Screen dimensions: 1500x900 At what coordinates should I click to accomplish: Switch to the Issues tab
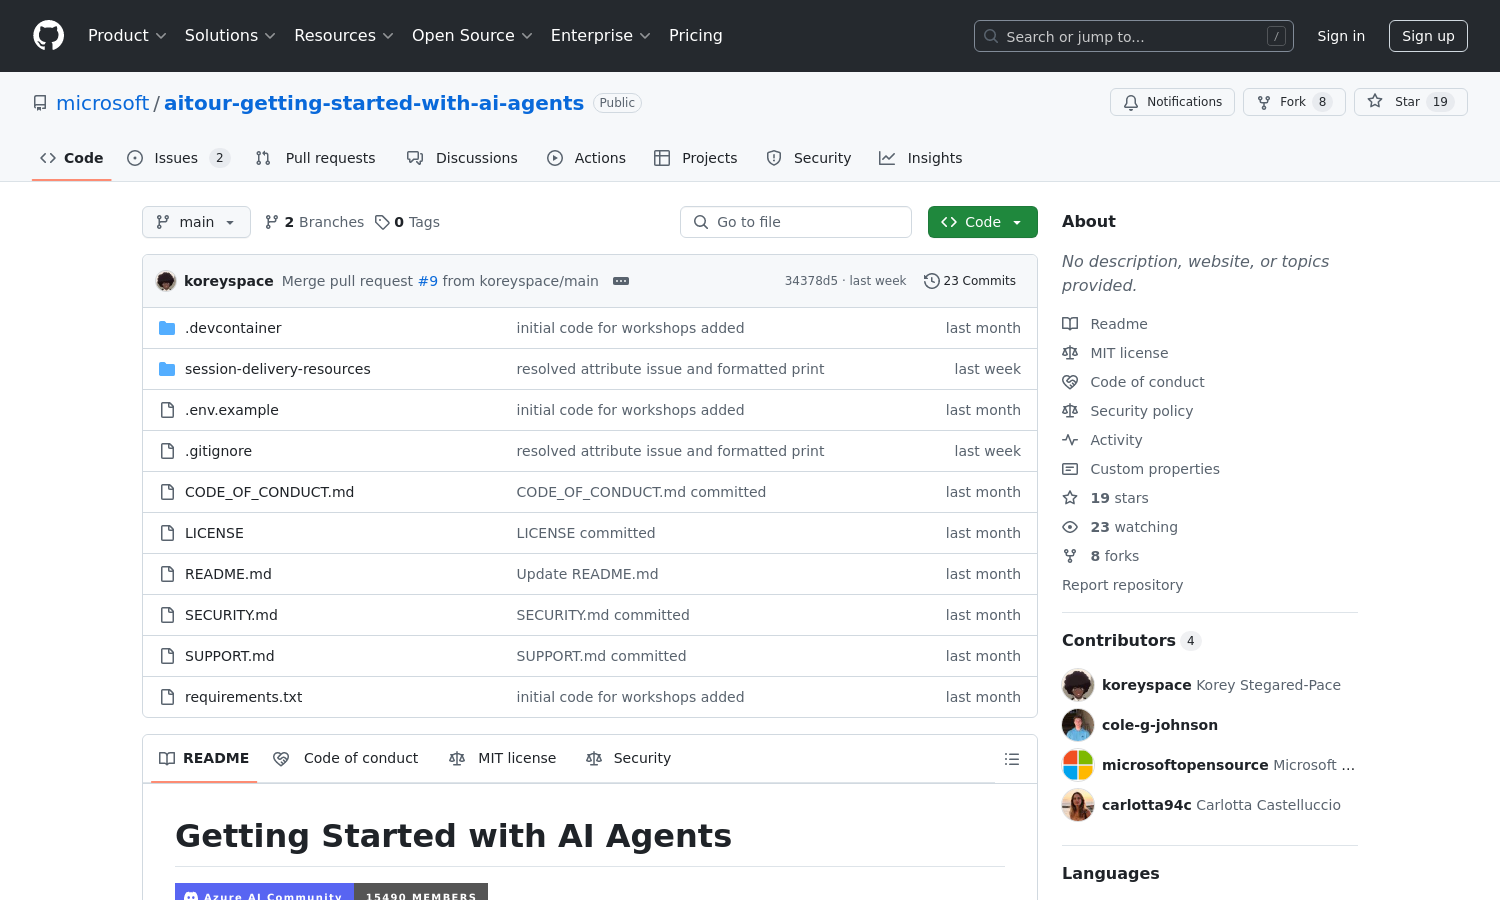(177, 158)
